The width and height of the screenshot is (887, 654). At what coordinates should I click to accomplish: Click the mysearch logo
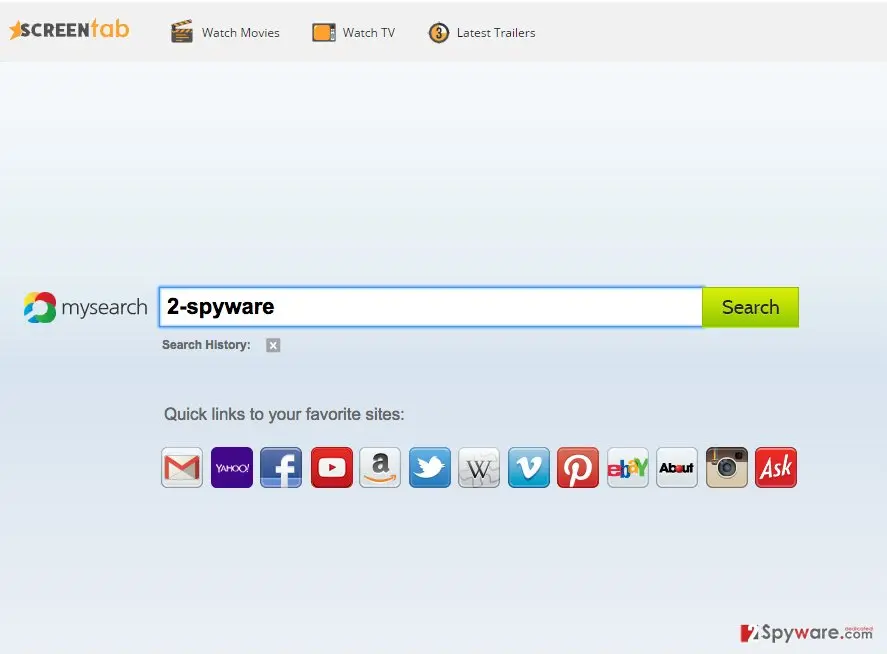[x=85, y=307]
